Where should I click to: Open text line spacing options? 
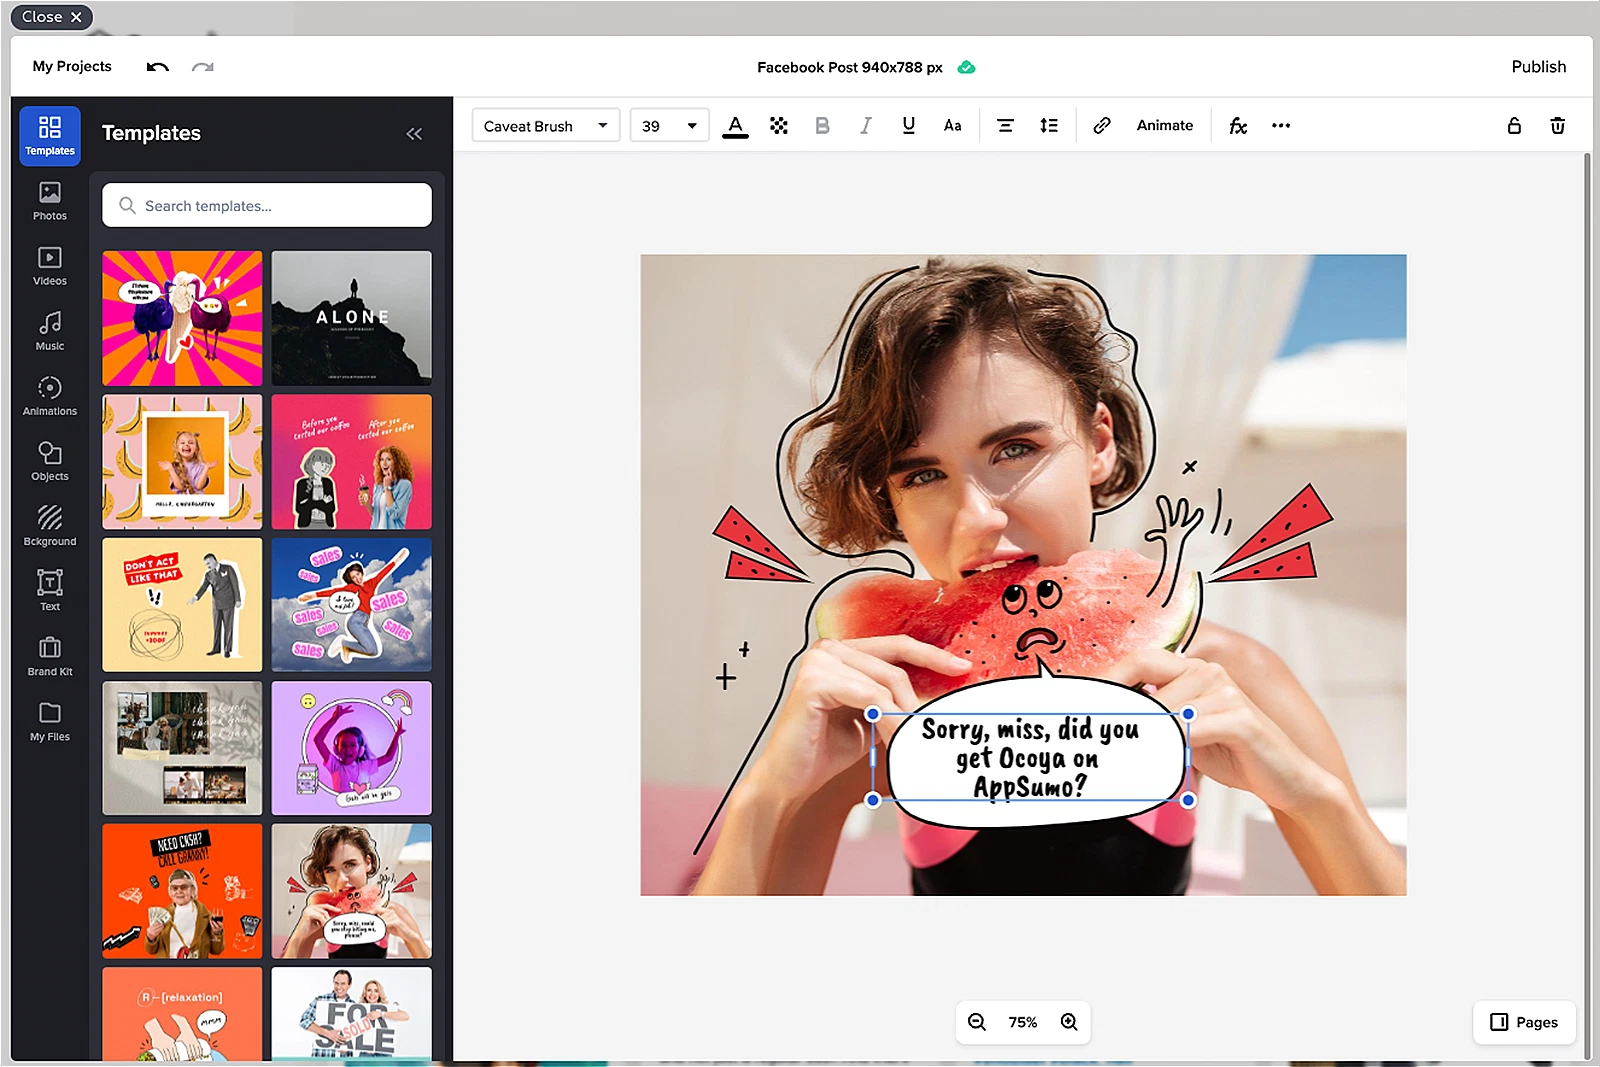coord(1048,126)
